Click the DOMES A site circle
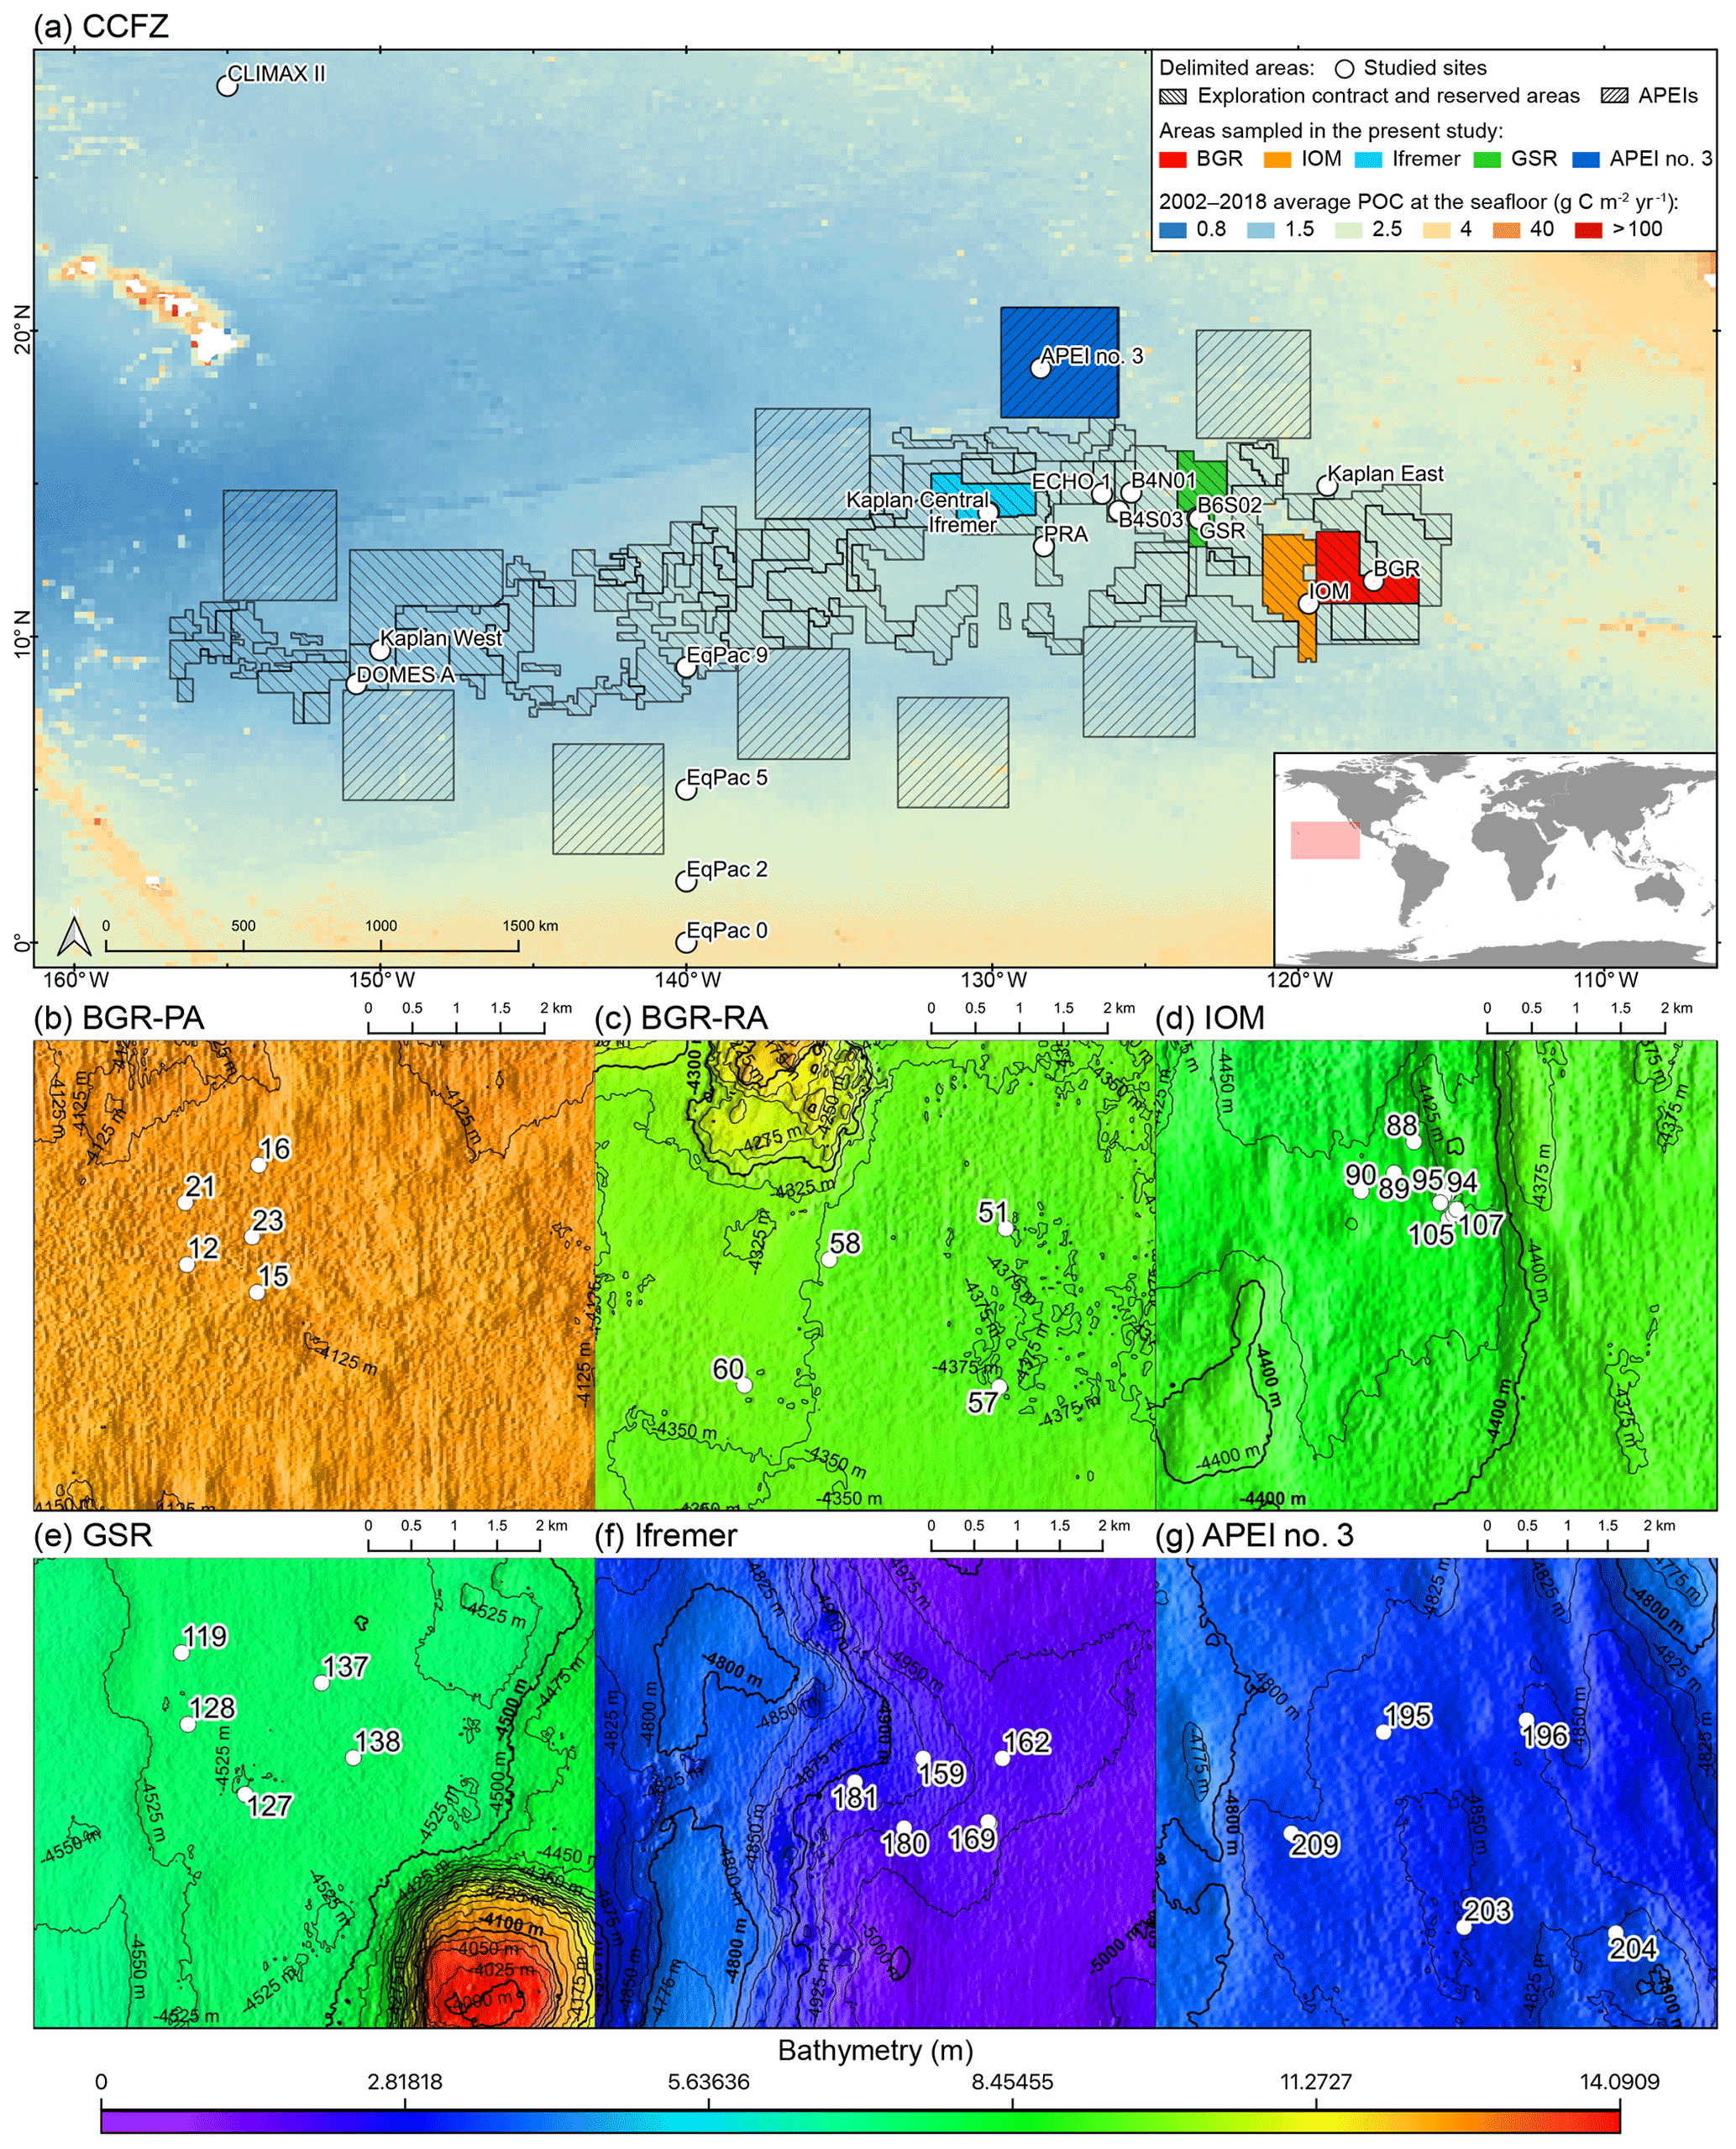 pyautogui.click(x=356, y=684)
